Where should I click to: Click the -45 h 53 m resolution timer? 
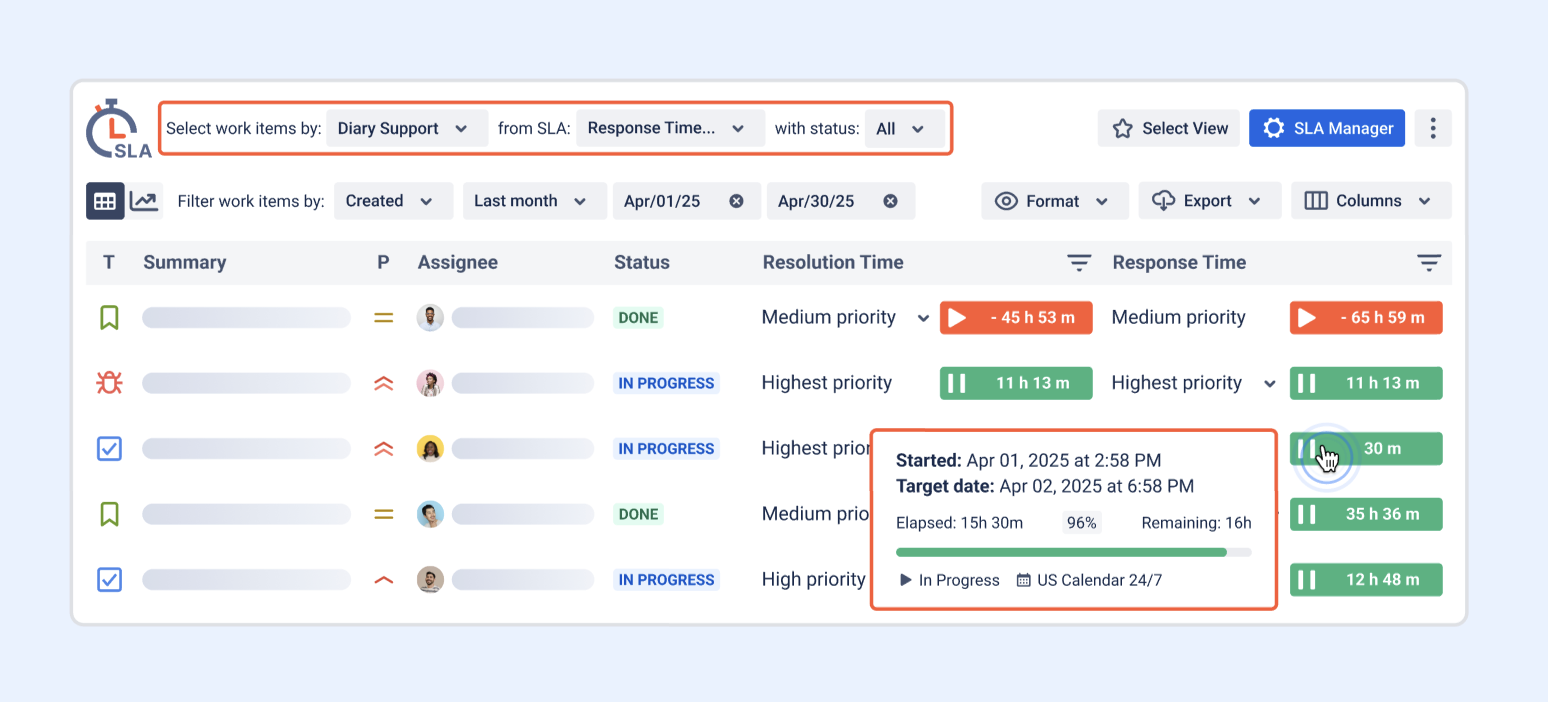point(1016,318)
